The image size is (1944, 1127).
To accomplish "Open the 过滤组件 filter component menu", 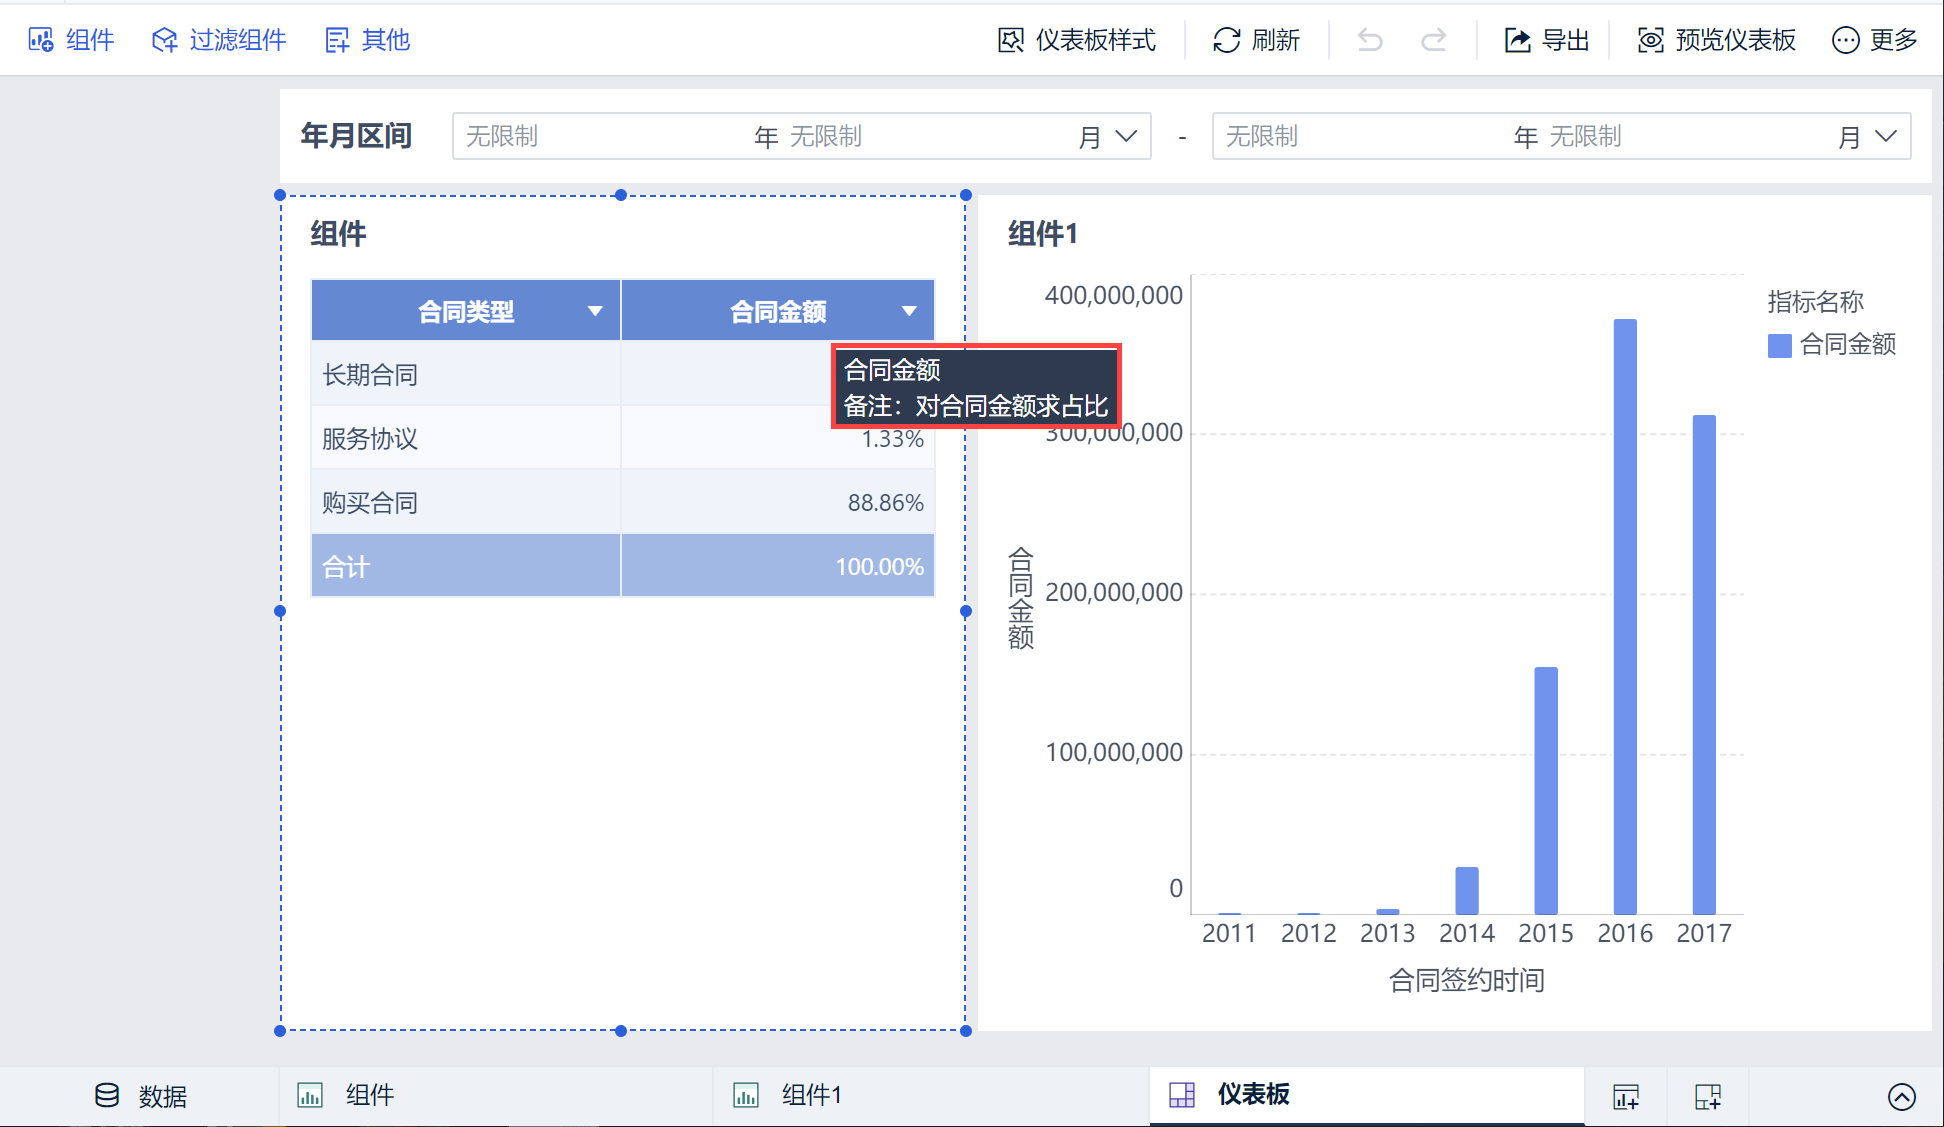I will [218, 40].
